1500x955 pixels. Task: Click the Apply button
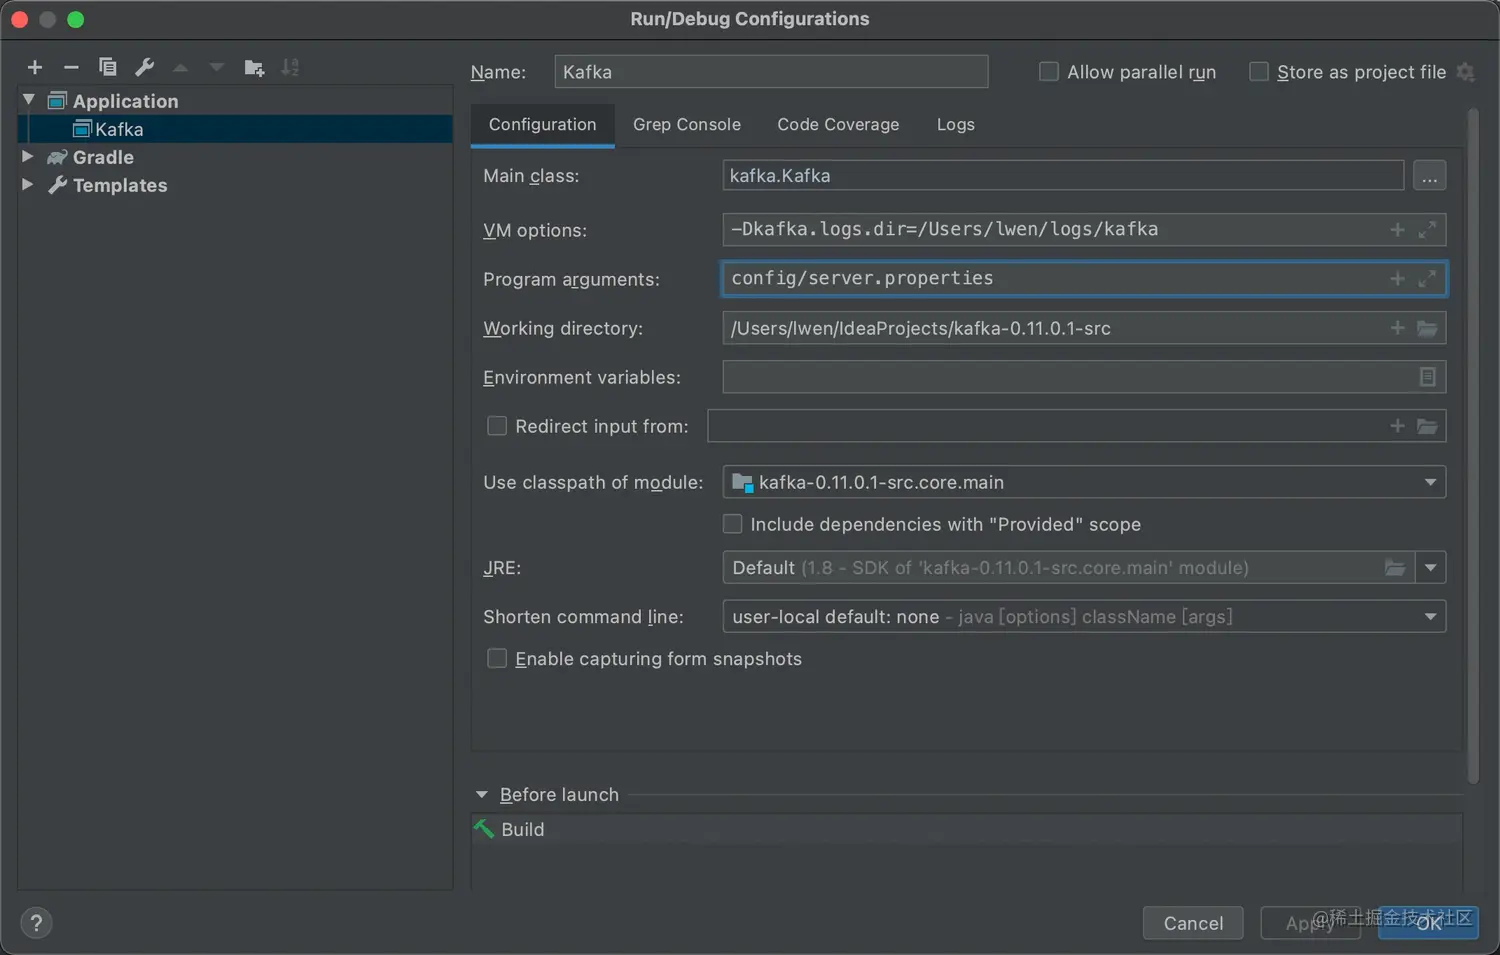click(x=1310, y=923)
